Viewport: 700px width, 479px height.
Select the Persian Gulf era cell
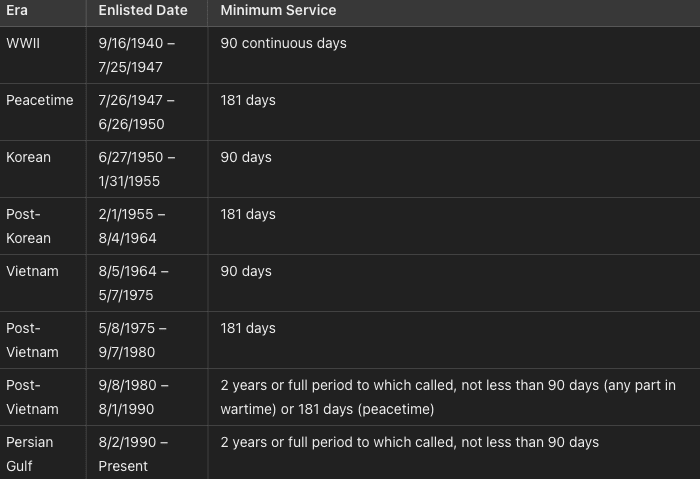point(30,453)
